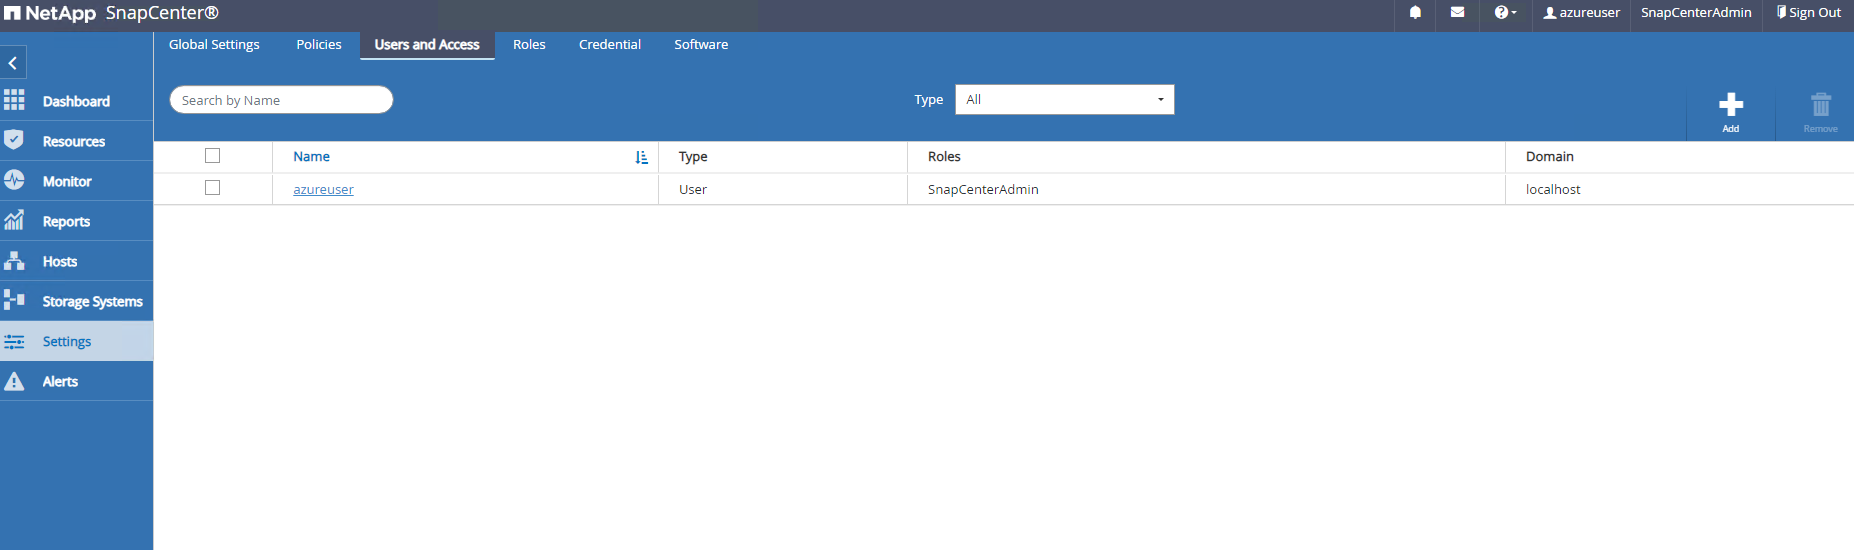Collapse the left navigation sidebar arrow
This screenshot has width=1854, height=550.
pos(13,63)
